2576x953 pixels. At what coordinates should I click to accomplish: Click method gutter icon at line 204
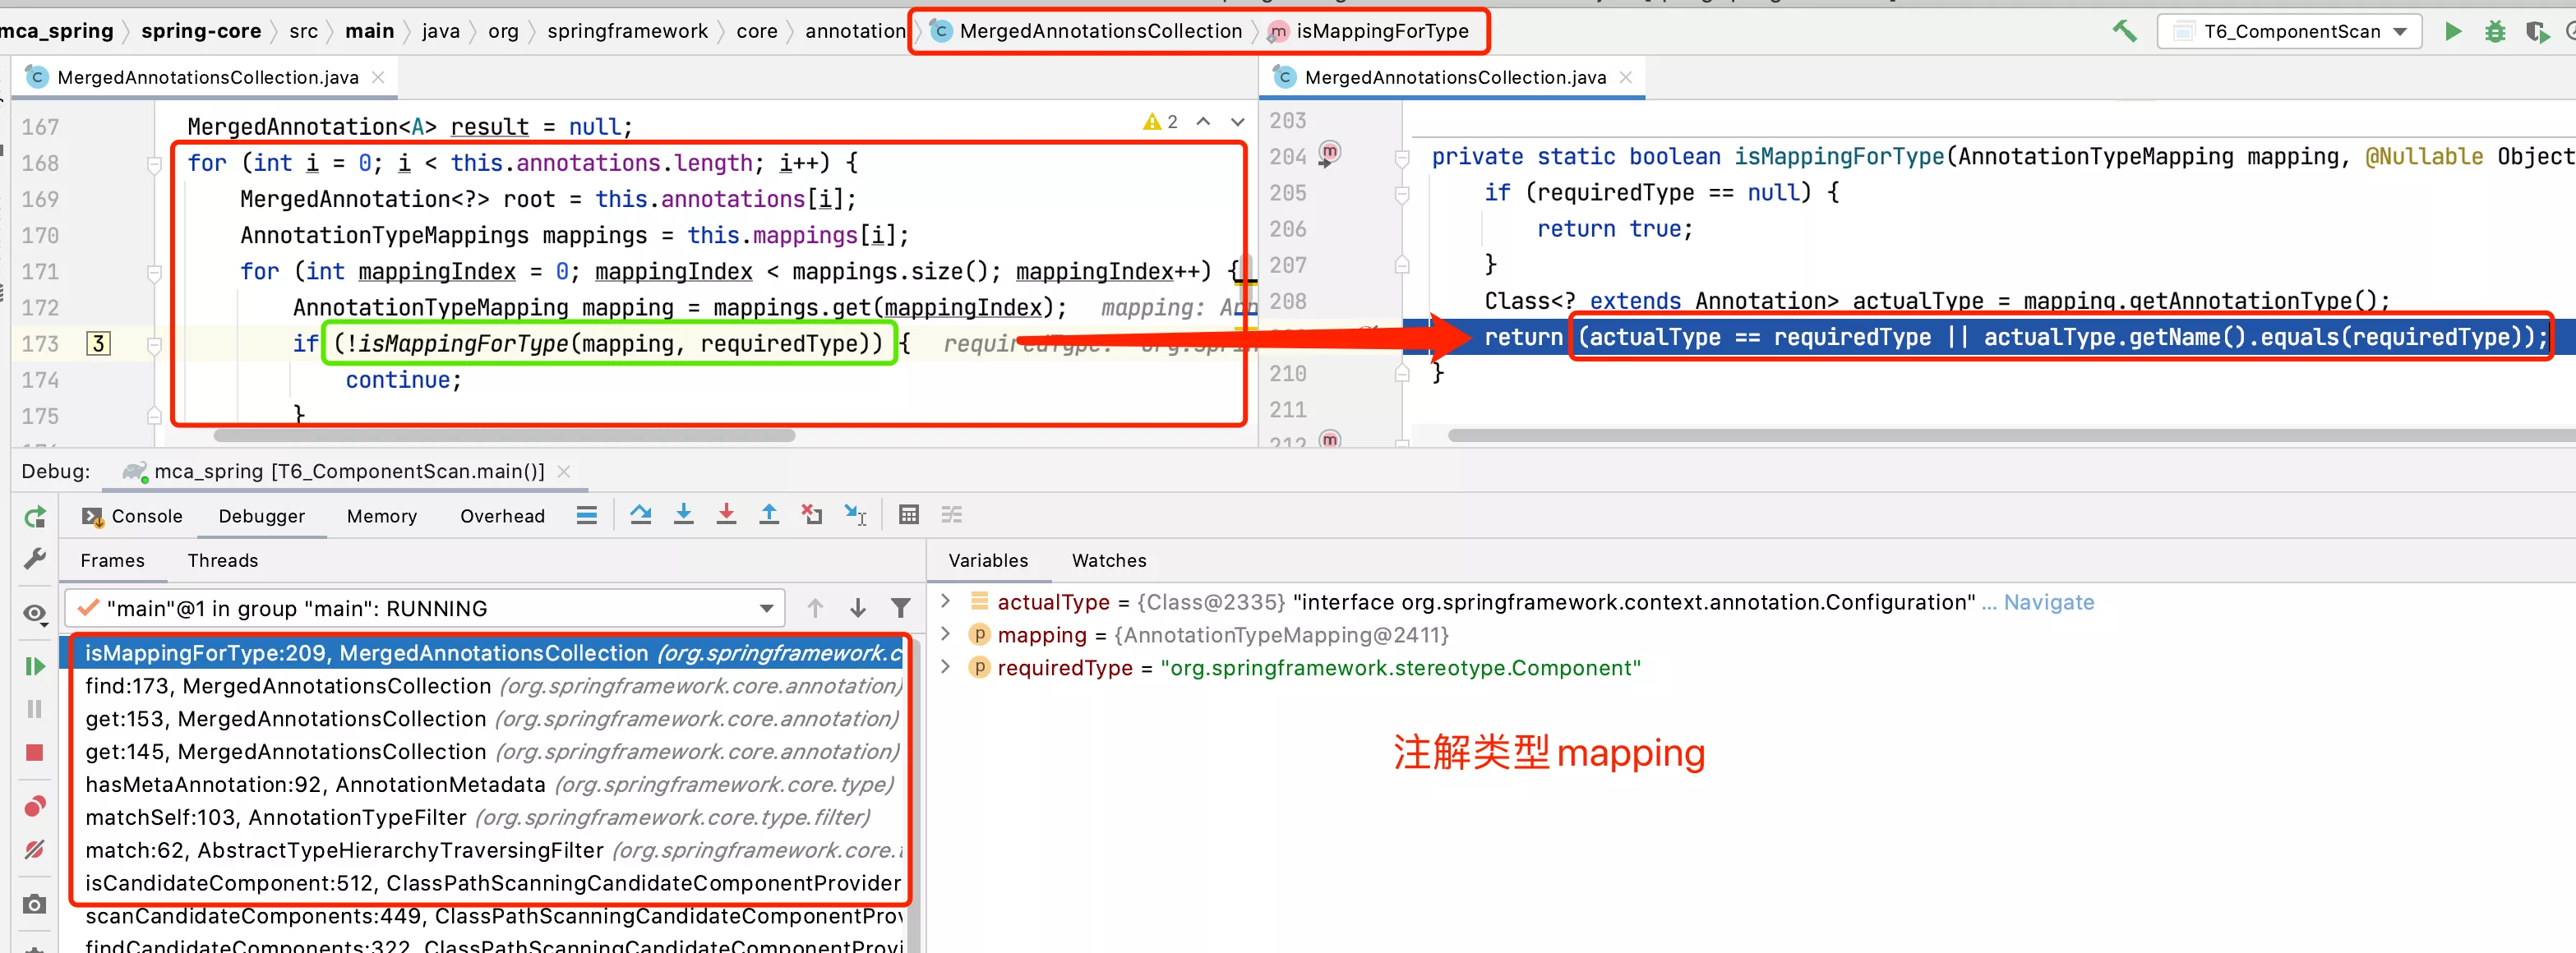coord(1329,153)
